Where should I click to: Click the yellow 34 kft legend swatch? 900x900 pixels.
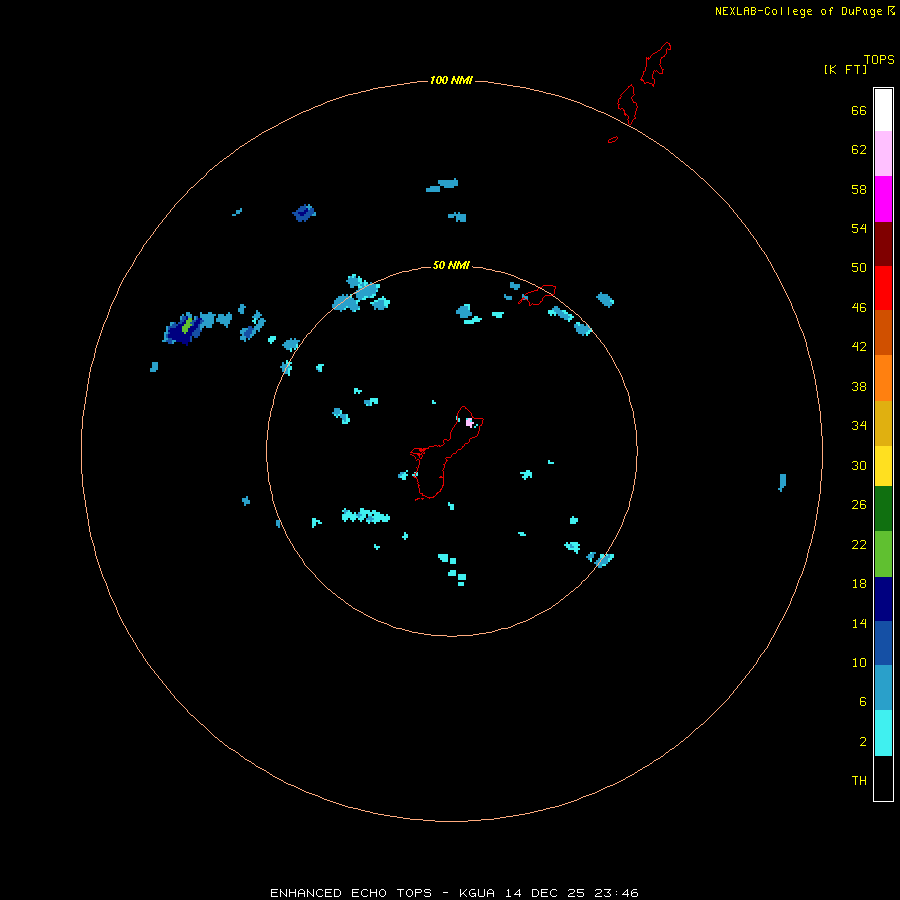(x=883, y=465)
